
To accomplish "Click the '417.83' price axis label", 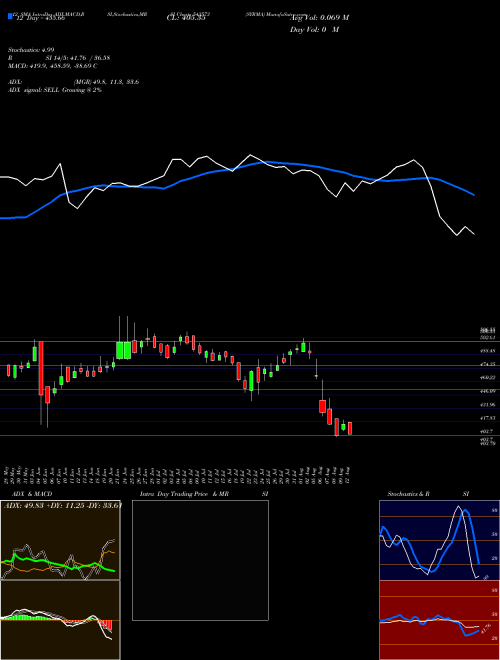I will click(490, 418).
